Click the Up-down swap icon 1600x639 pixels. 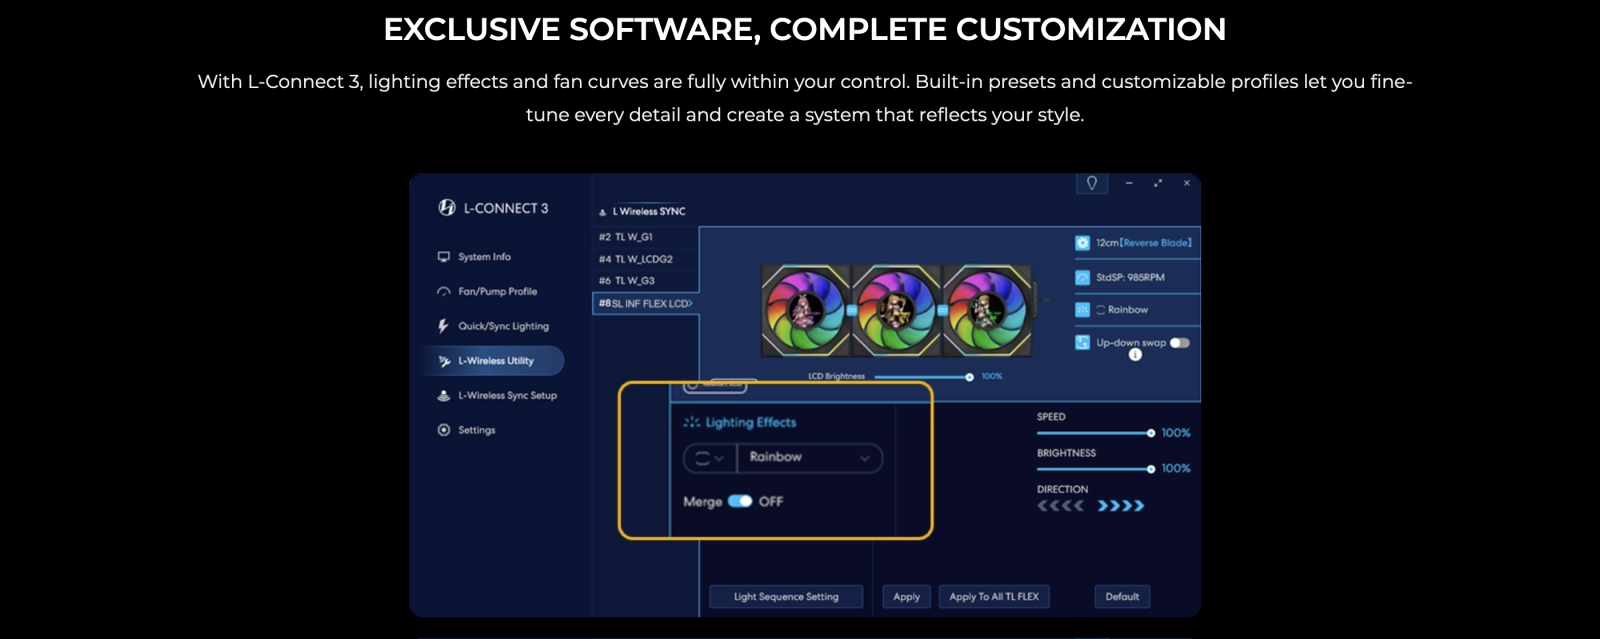[x=1082, y=343]
